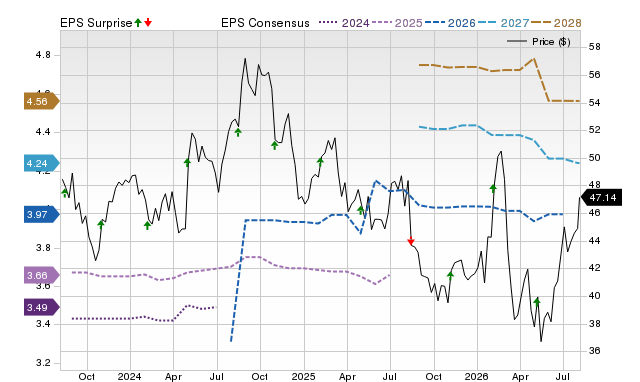Toggle the 2025 consensus series in legend
Image resolution: width=640 pixels, height=382 pixels.
[397, 23]
